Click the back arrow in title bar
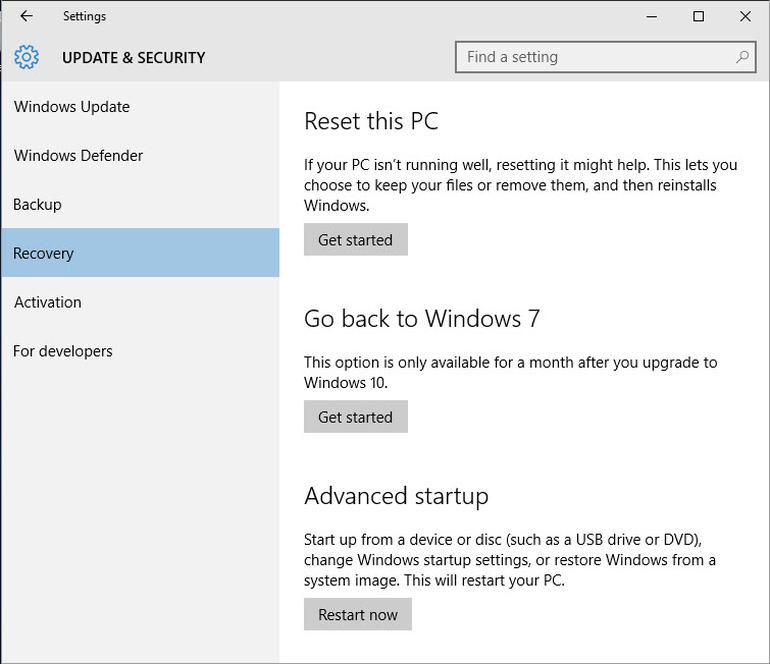Image resolution: width=770 pixels, height=664 pixels. pos(26,16)
